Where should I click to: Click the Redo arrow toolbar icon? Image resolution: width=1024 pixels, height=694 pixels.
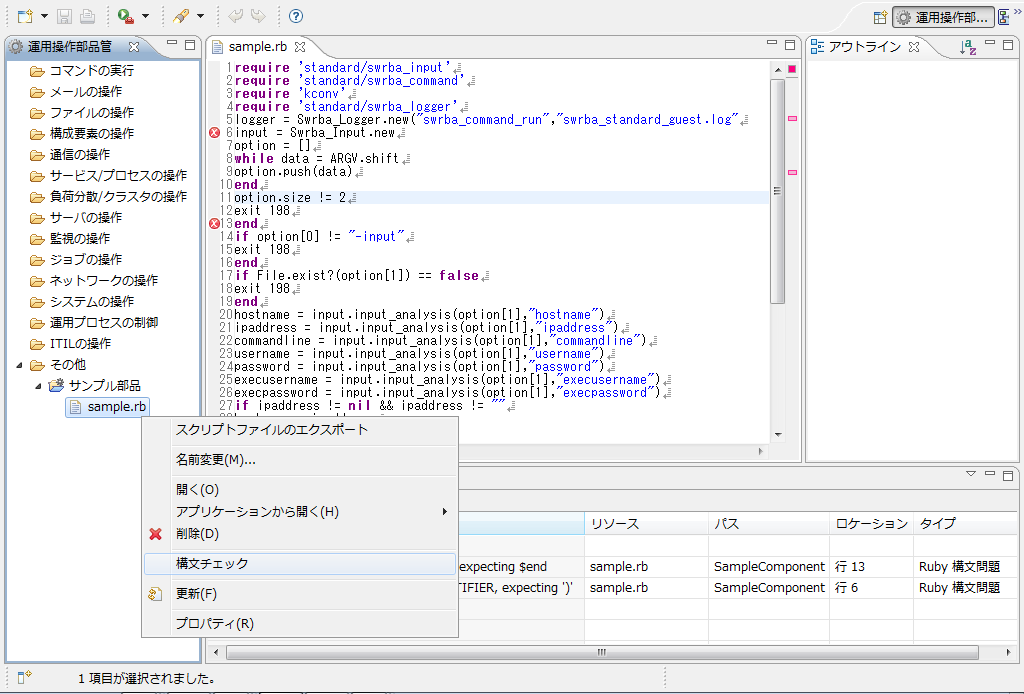pyautogui.click(x=259, y=16)
